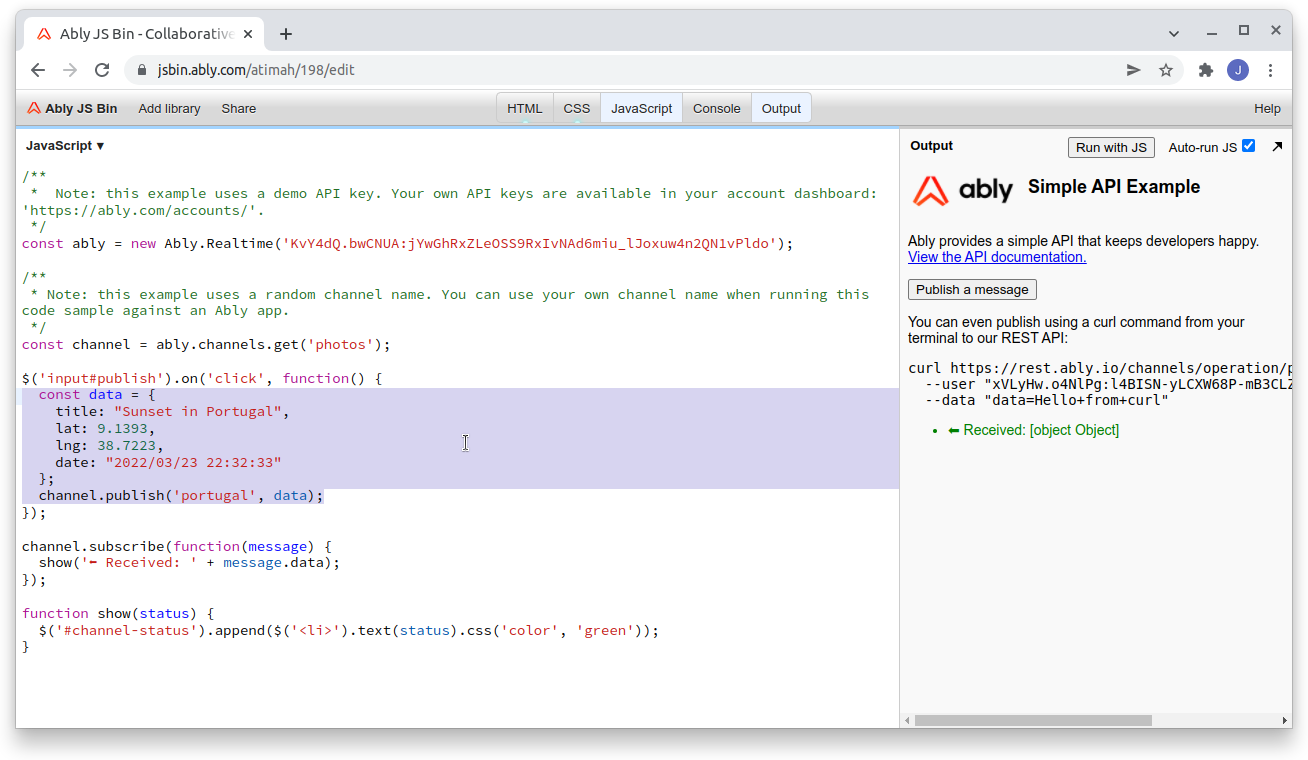Click Publish a message button
The image size is (1308, 760).
(972, 289)
